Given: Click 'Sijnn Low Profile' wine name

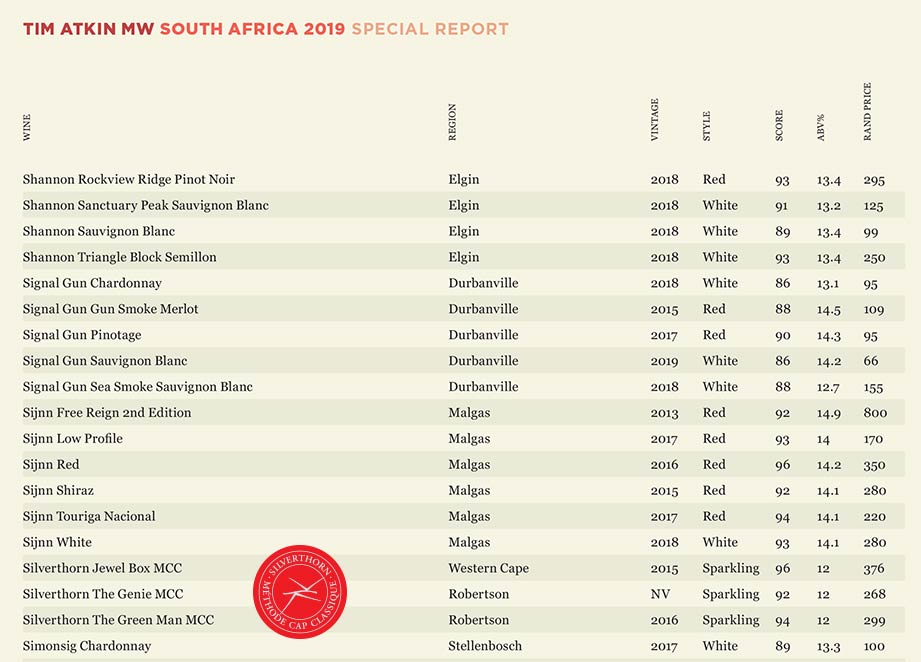Looking at the screenshot, I should (73, 439).
